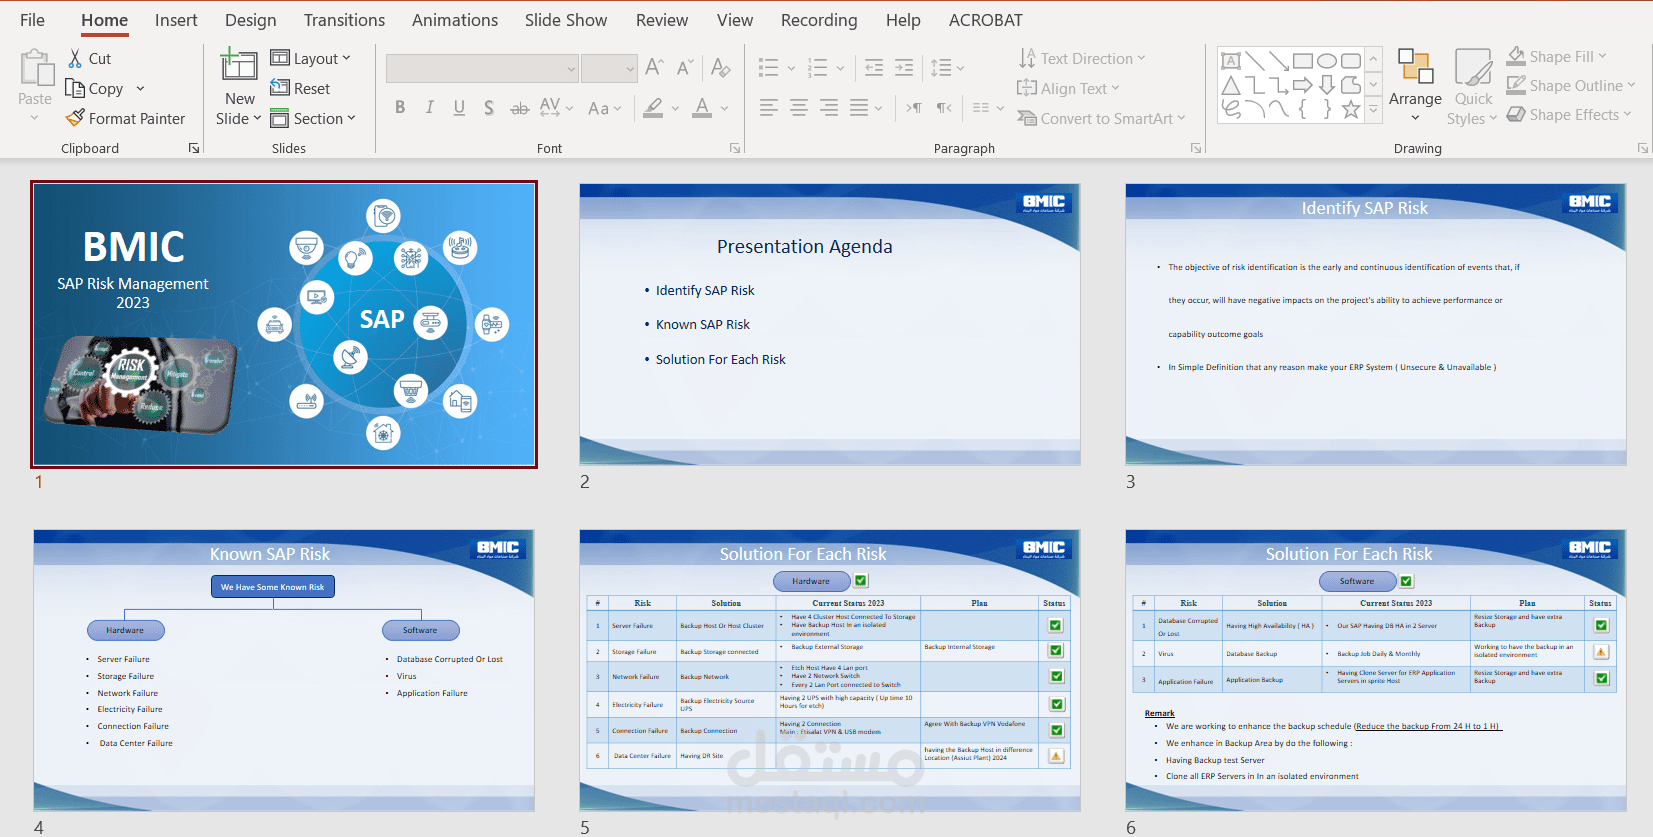Image resolution: width=1653 pixels, height=837 pixels.
Task: Open Font Color dropdown arrow
Action: coord(724,108)
